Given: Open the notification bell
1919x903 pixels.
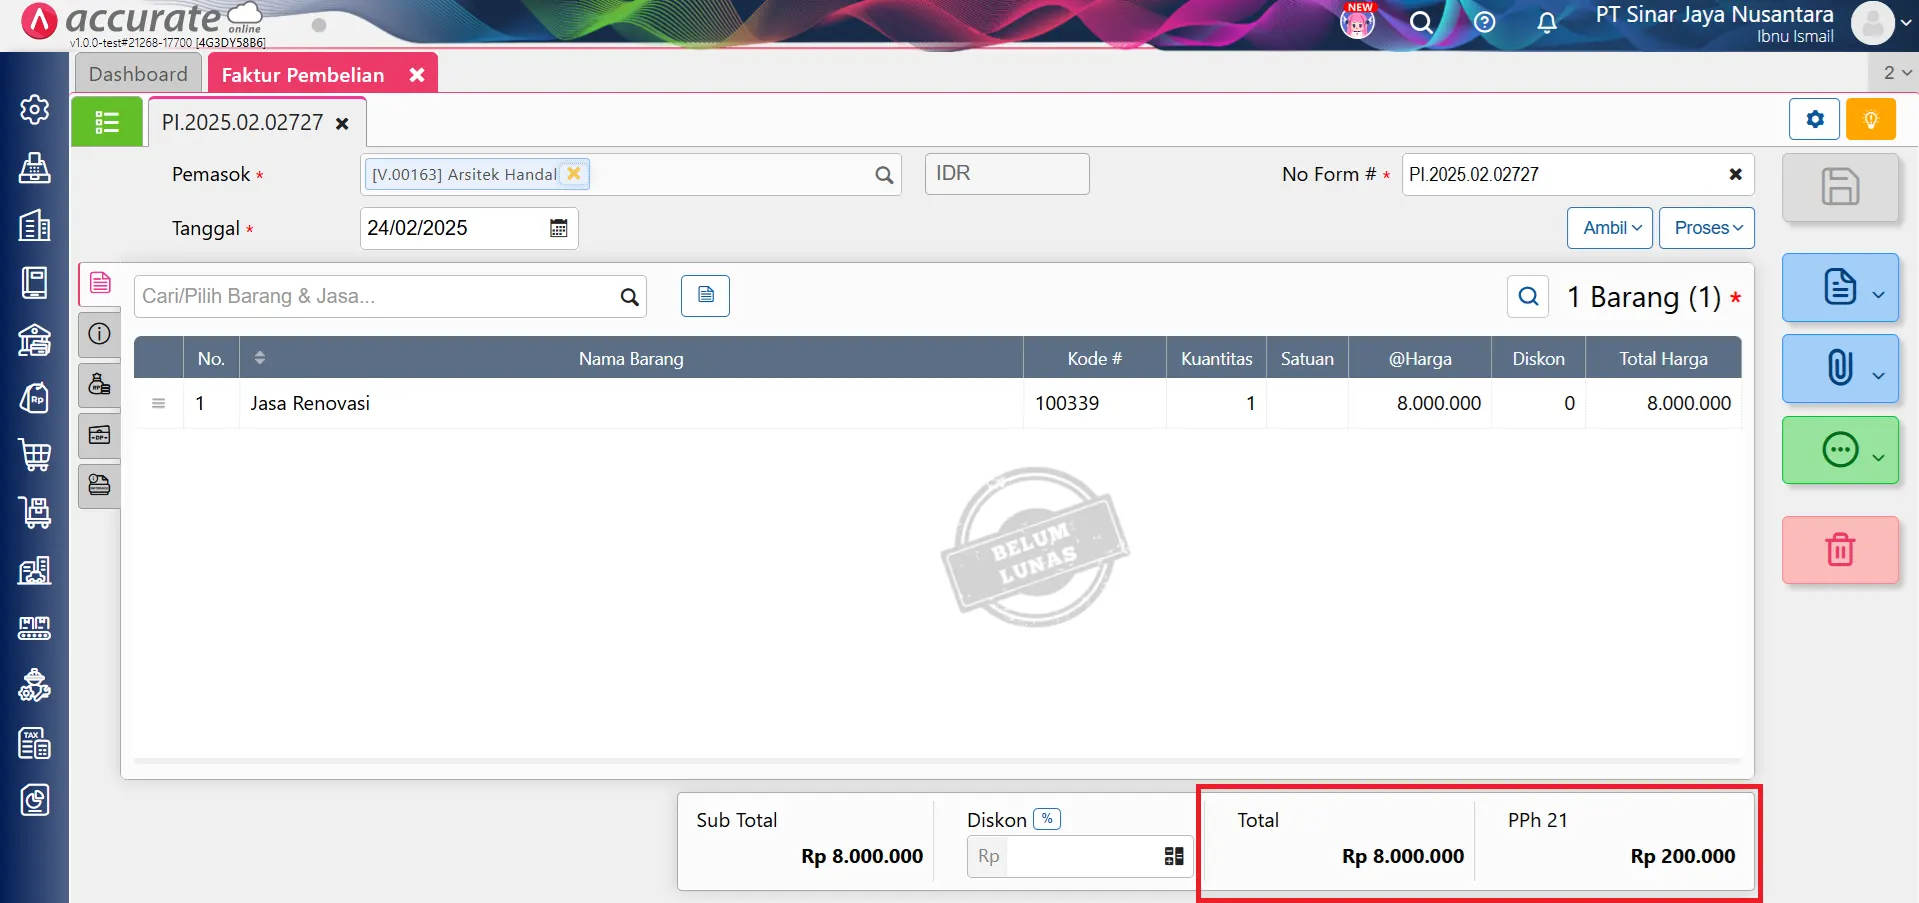Looking at the screenshot, I should [1546, 22].
